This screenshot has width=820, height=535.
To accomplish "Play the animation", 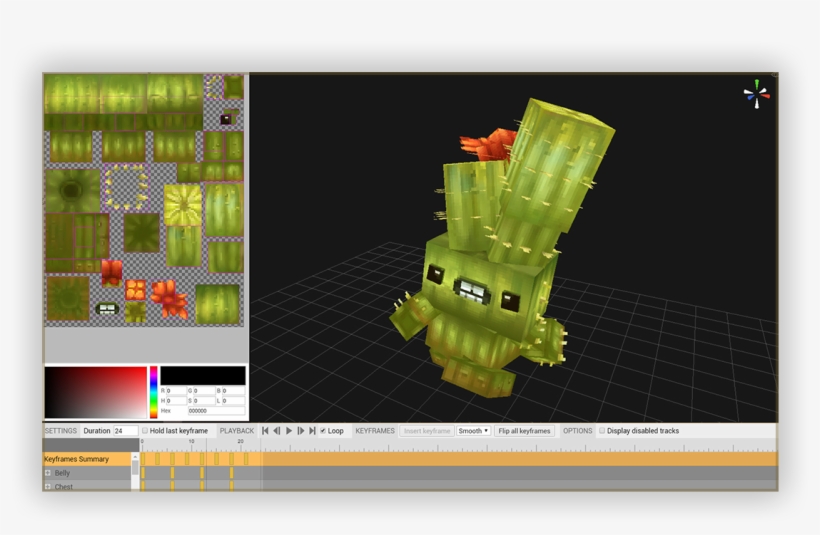I will (289, 431).
